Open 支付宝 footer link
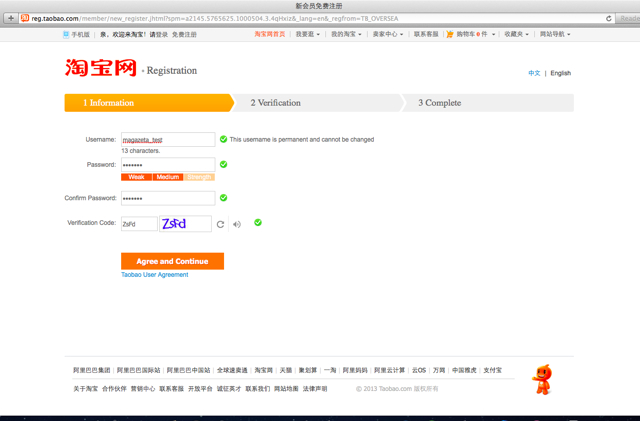This screenshot has height=421, width=640. point(492,370)
